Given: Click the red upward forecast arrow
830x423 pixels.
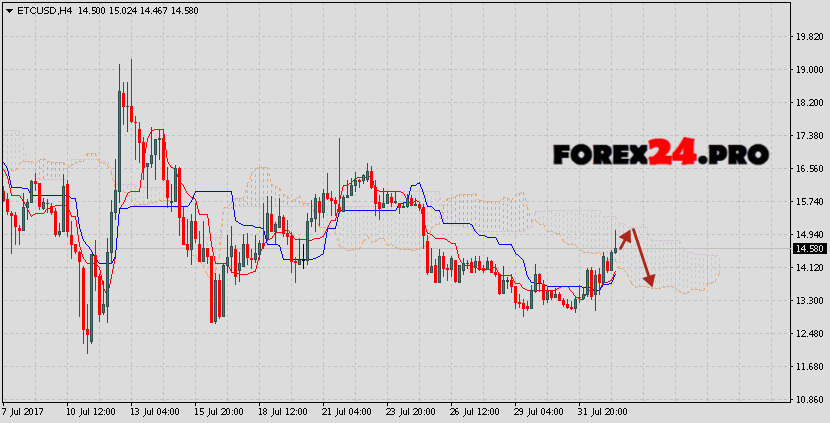Looking at the screenshot, I should pyautogui.click(x=625, y=237).
